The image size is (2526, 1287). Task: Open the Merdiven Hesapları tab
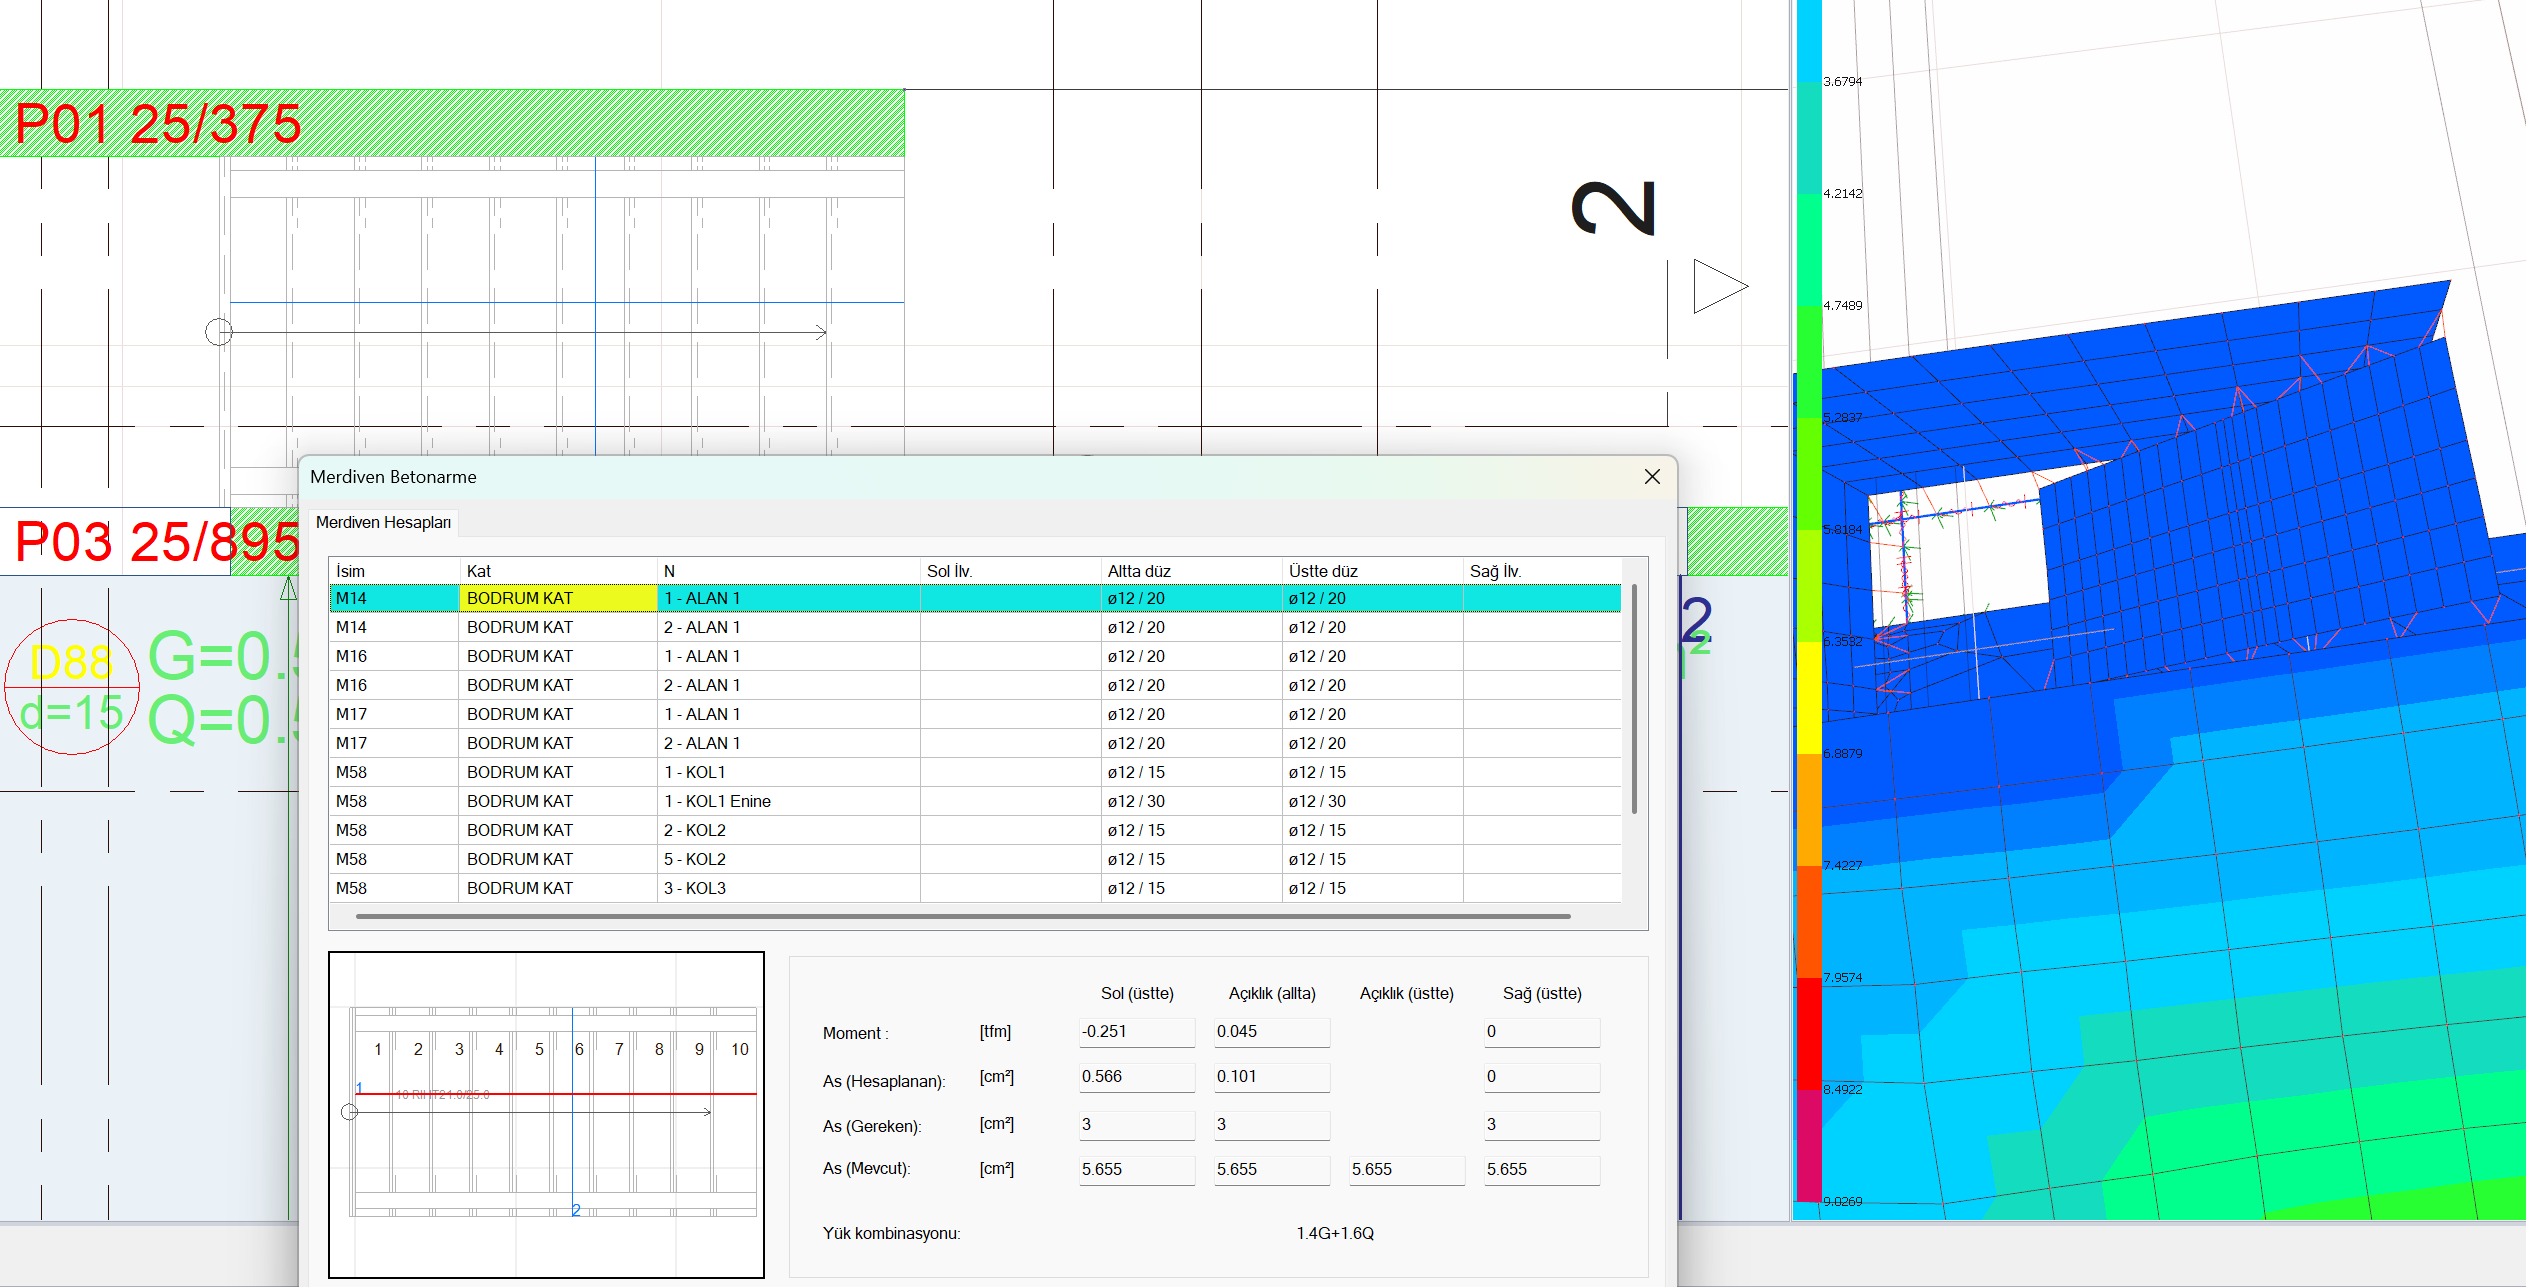click(x=383, y=522)
